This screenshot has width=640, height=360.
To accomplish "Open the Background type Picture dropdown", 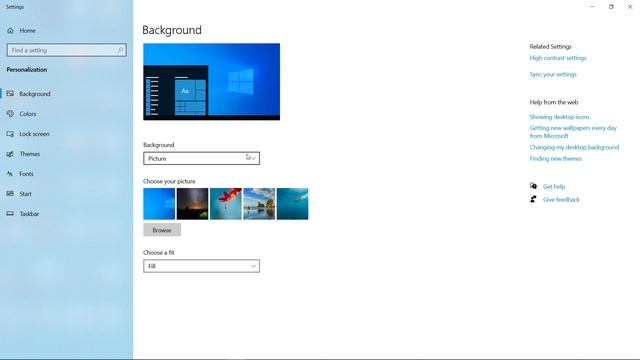I will [x=201, y=158].
